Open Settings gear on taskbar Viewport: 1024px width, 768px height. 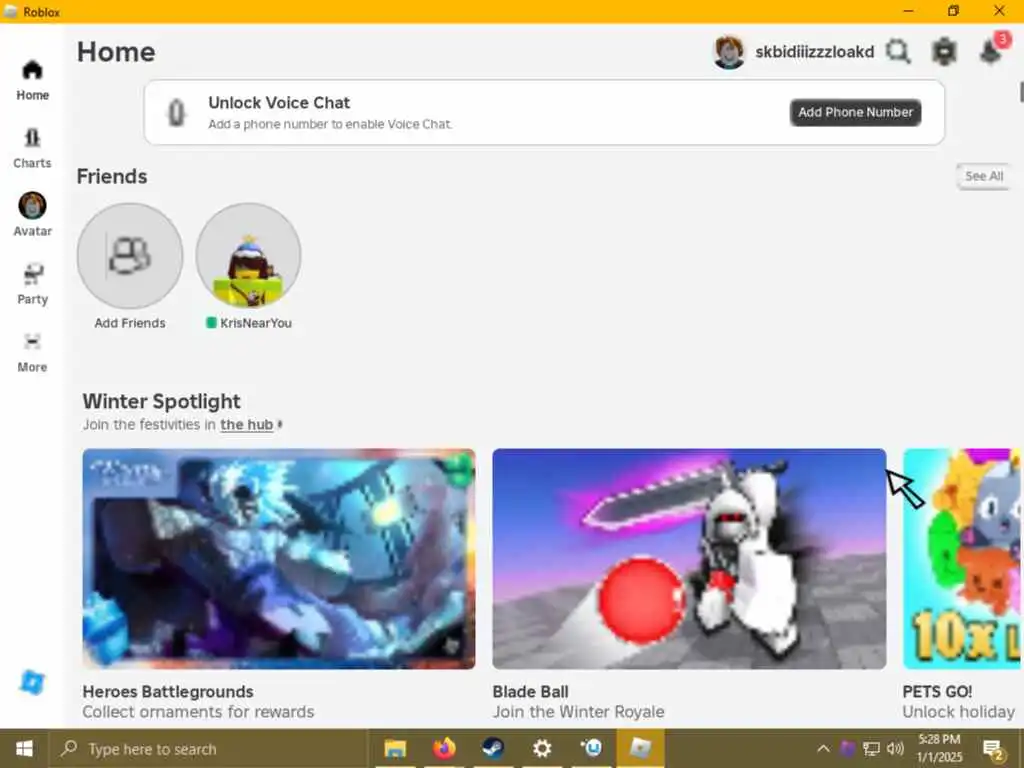[542, 748]
